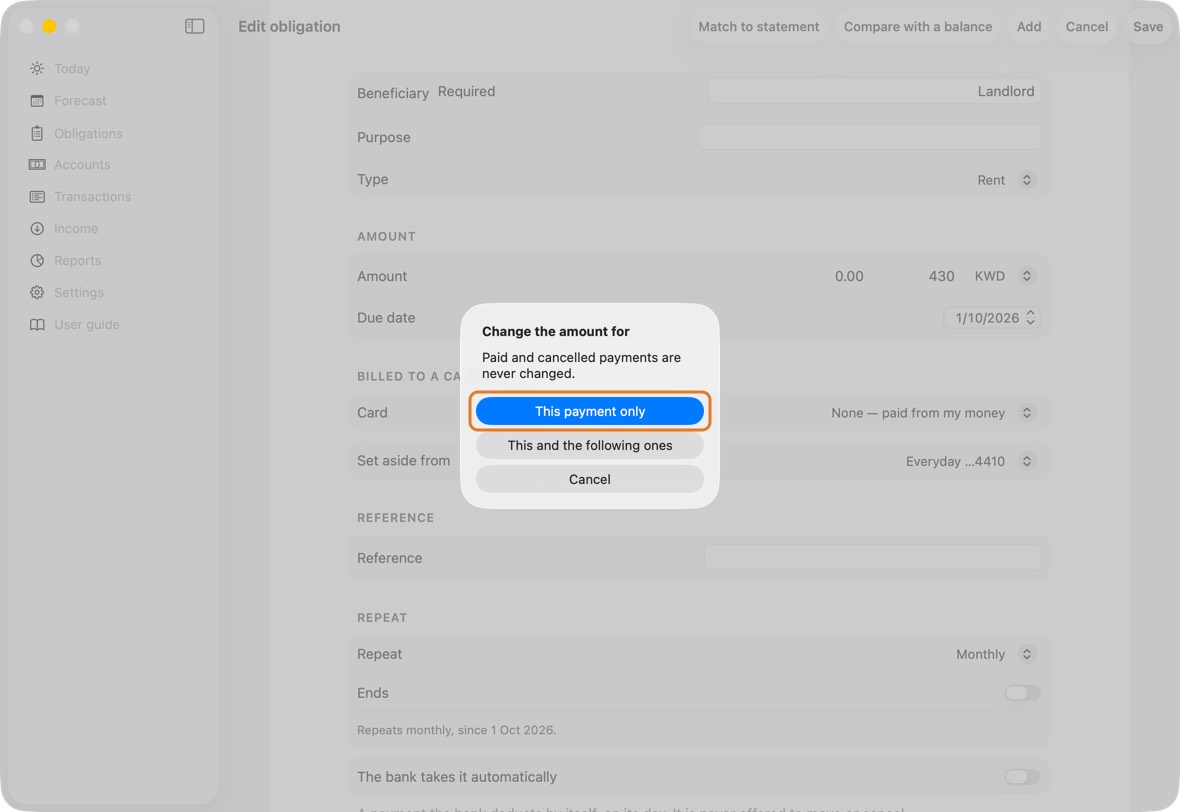Open the User guide book icon
Image resolution: width=1180 pixels, height=812 pixels.
click(37, 324)
